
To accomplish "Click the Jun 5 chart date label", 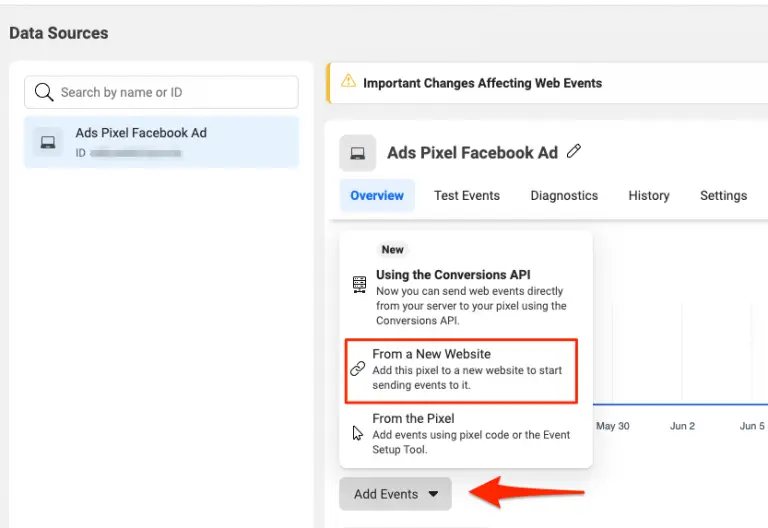I will pos(752,426).
